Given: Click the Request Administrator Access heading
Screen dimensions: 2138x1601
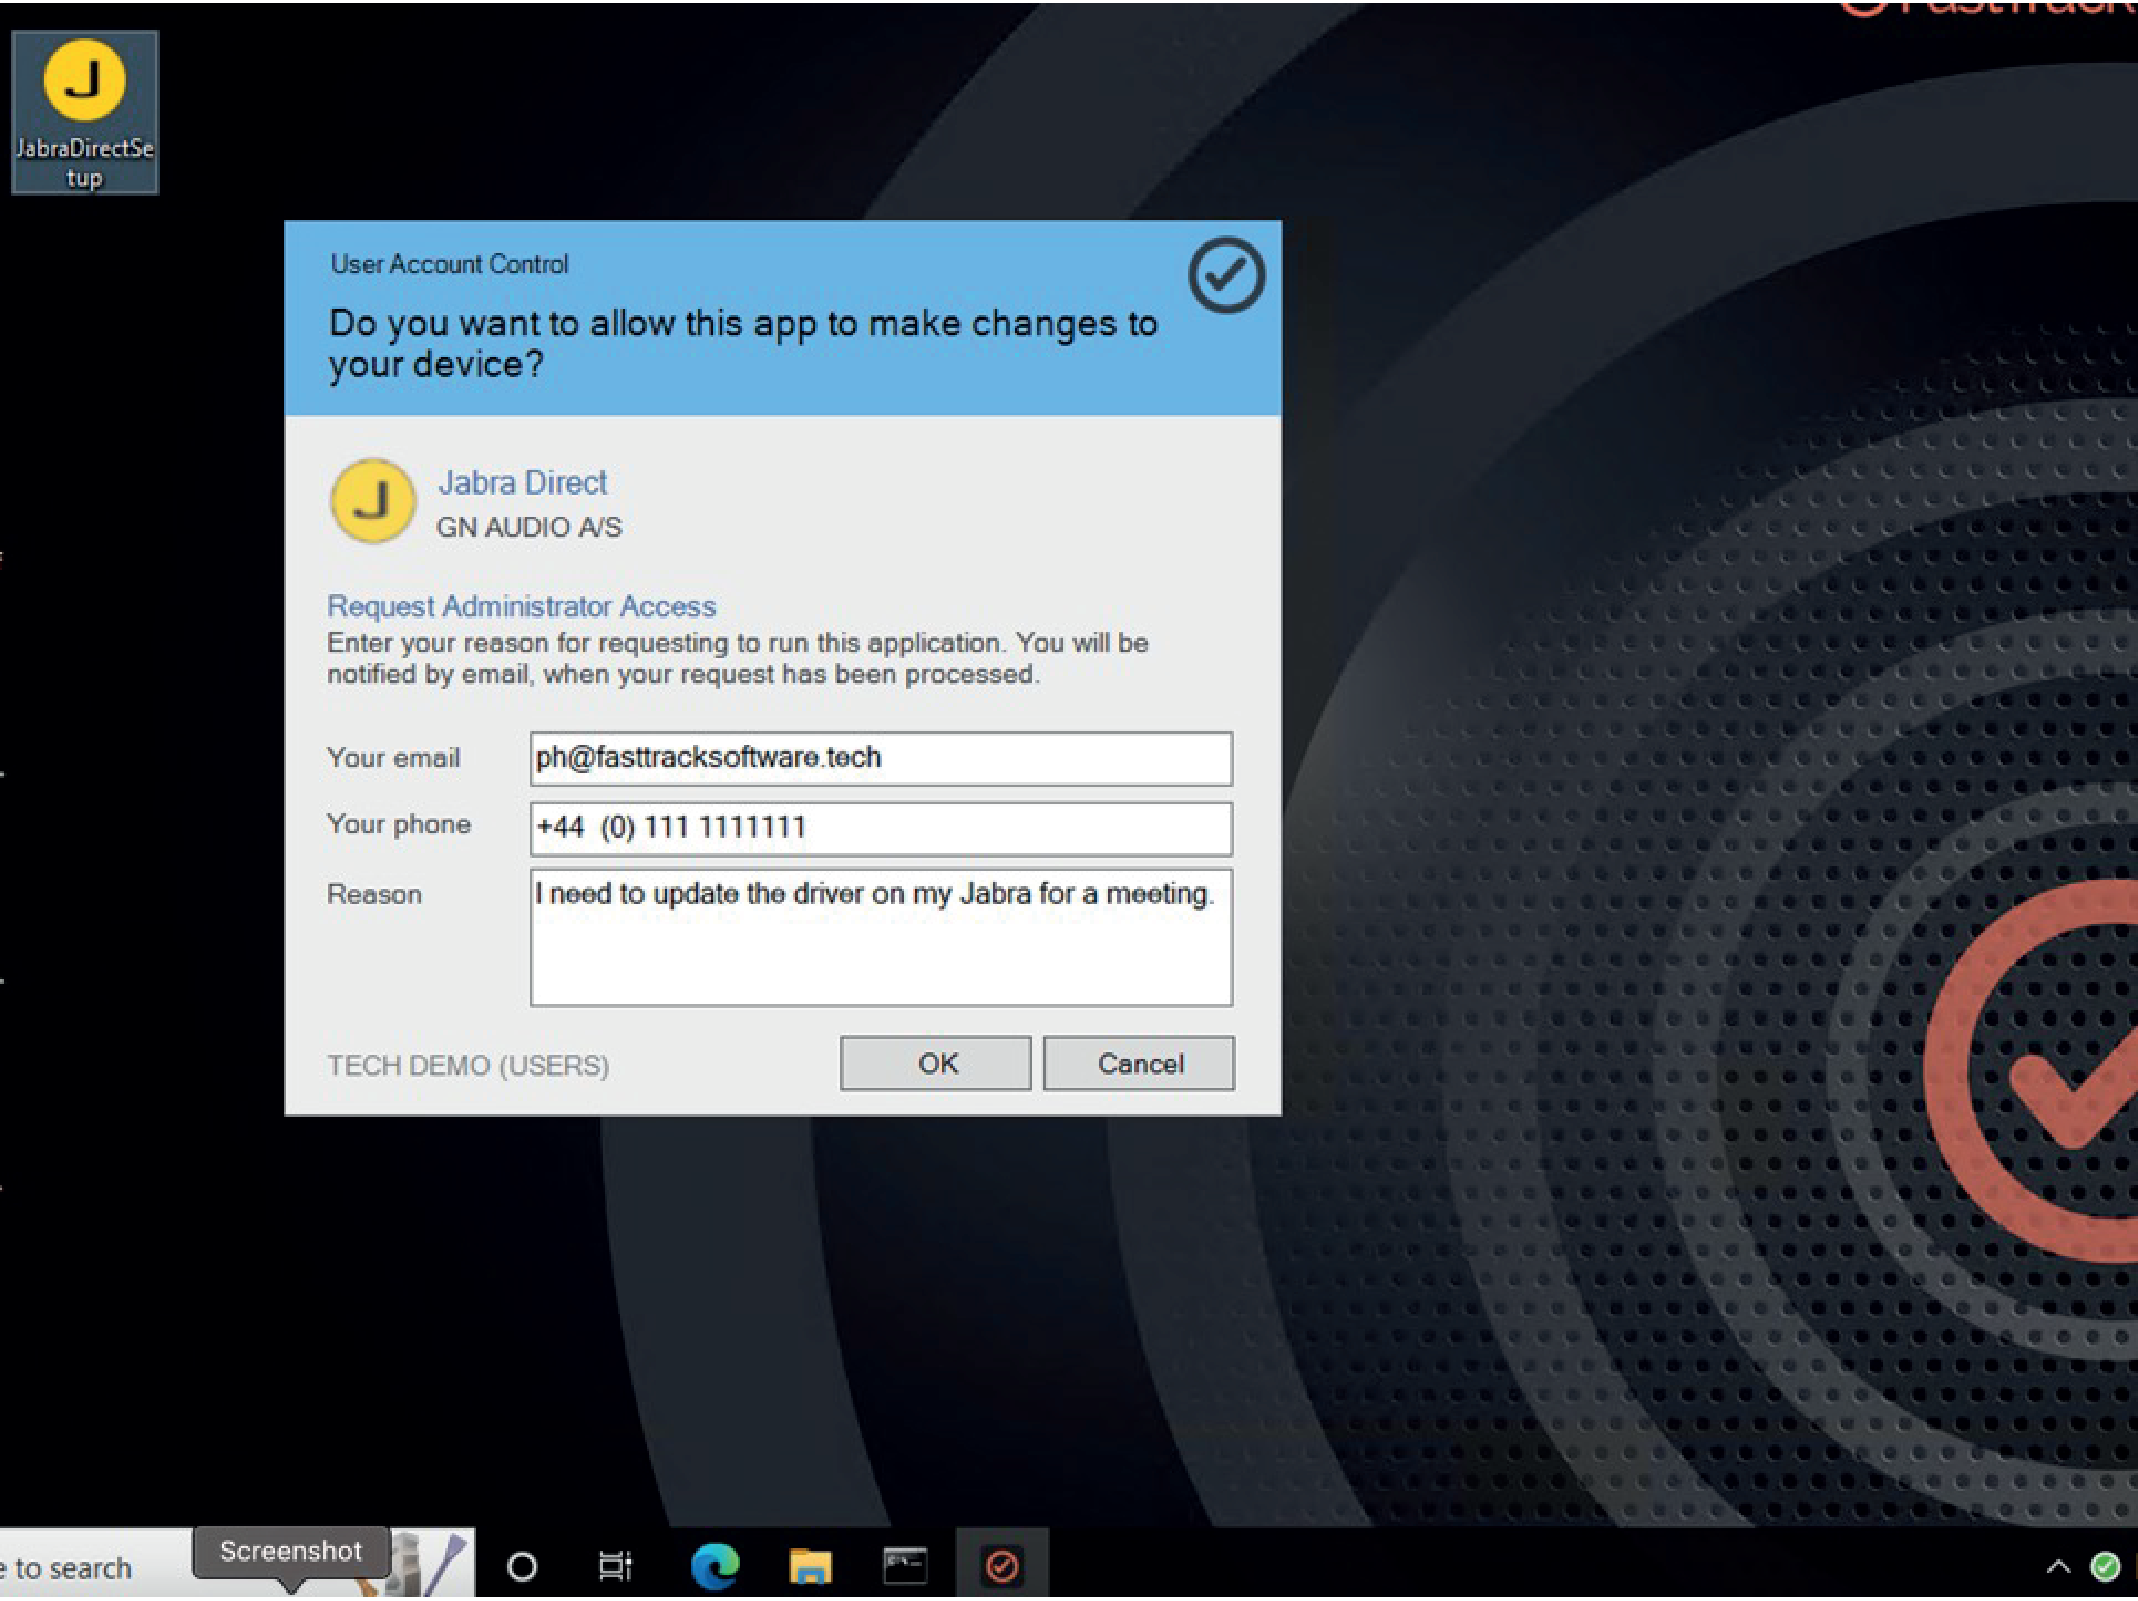Looking at the screenshot, I should point(521,606).
